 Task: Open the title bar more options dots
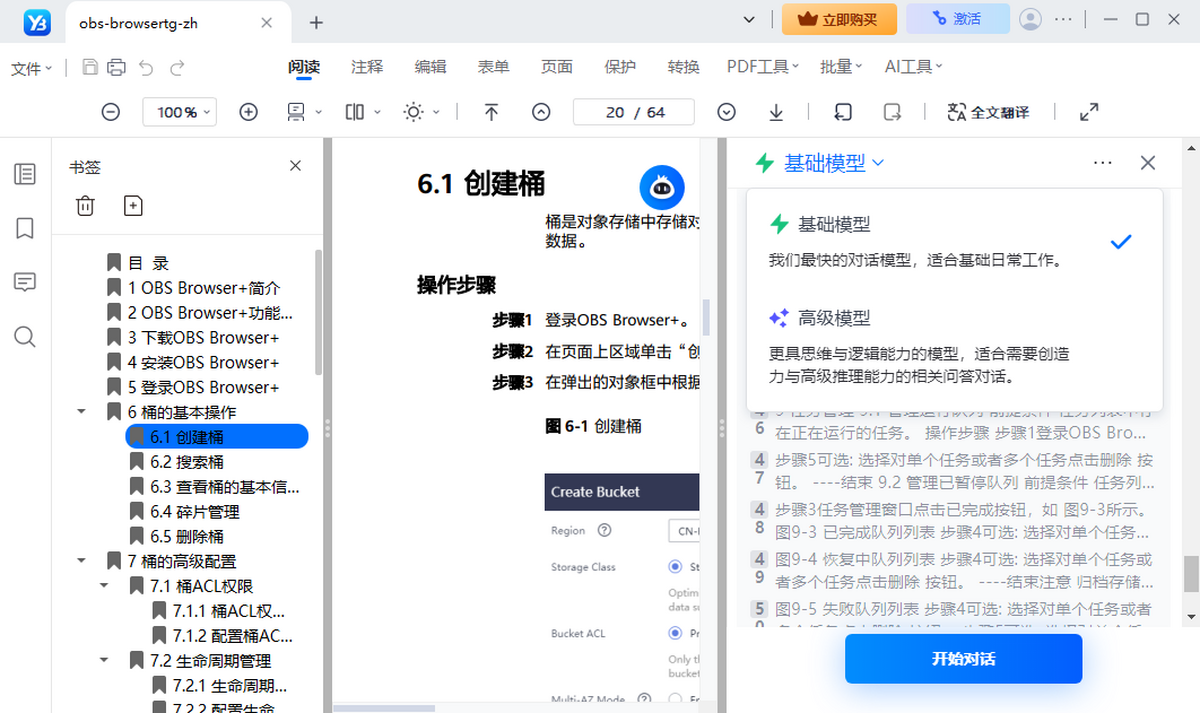coord(1064,19)
